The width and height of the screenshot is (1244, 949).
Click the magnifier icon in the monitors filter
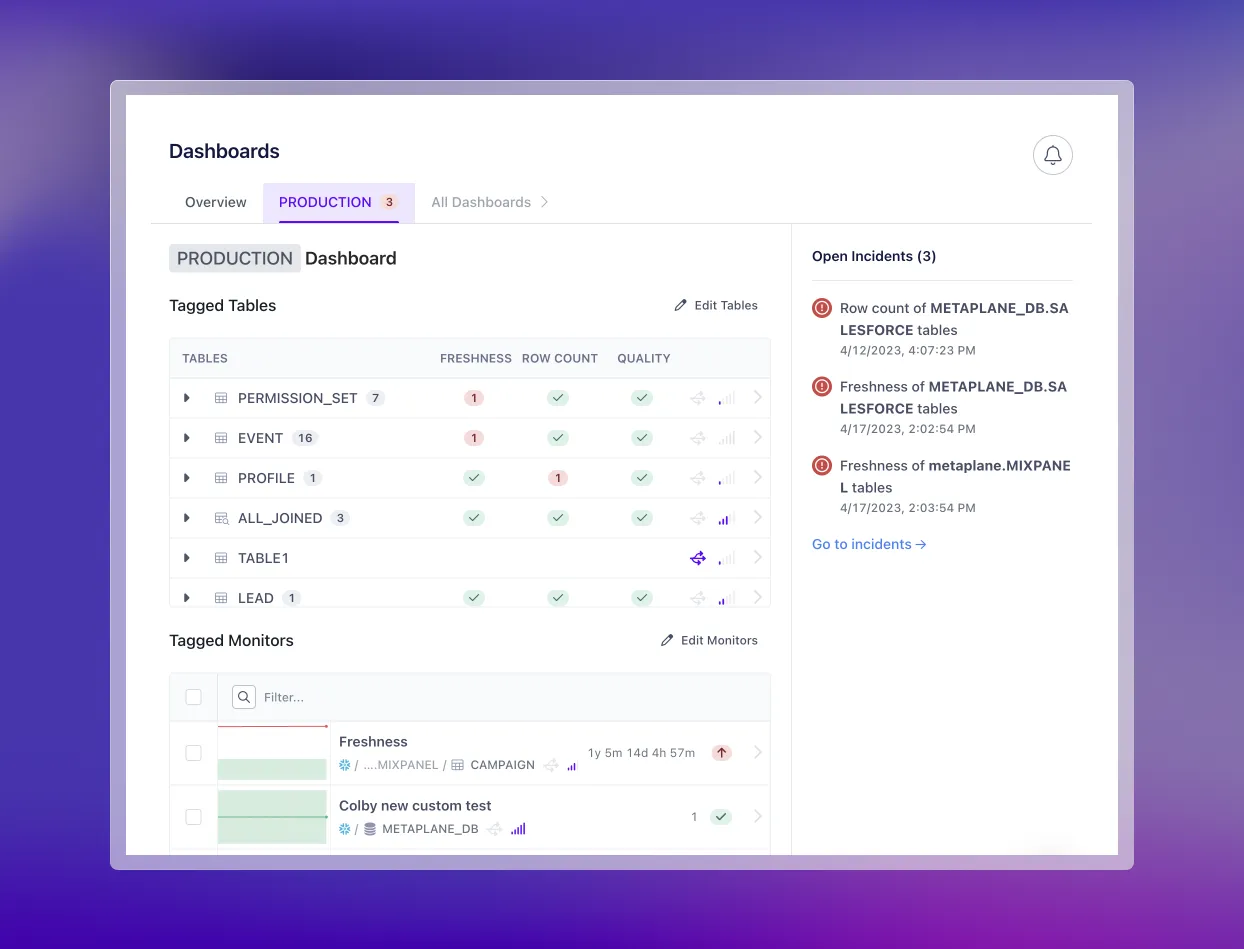(243, 697)
